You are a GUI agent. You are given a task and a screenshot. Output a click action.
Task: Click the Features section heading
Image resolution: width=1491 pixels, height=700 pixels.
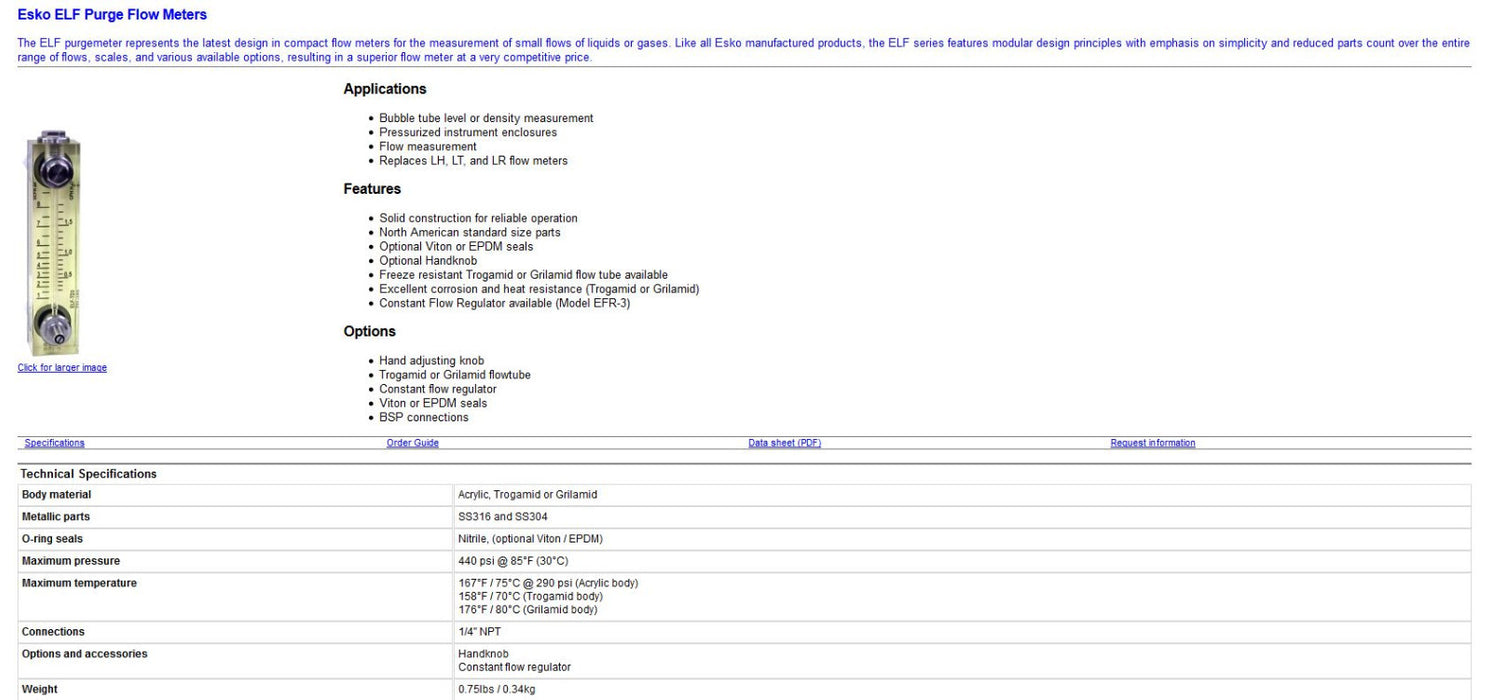pyautogui.click(x=372, y=189)
